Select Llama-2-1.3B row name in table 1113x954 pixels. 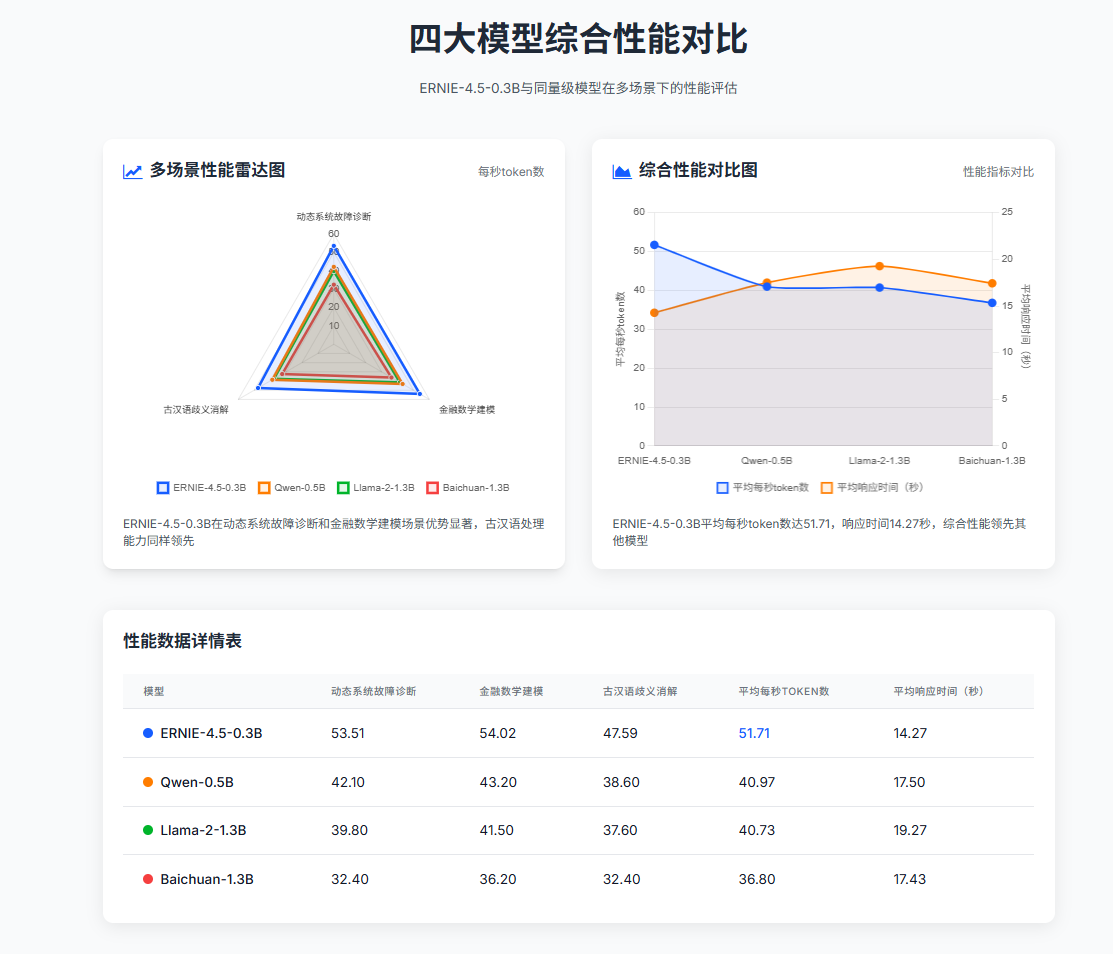[203, 830]
